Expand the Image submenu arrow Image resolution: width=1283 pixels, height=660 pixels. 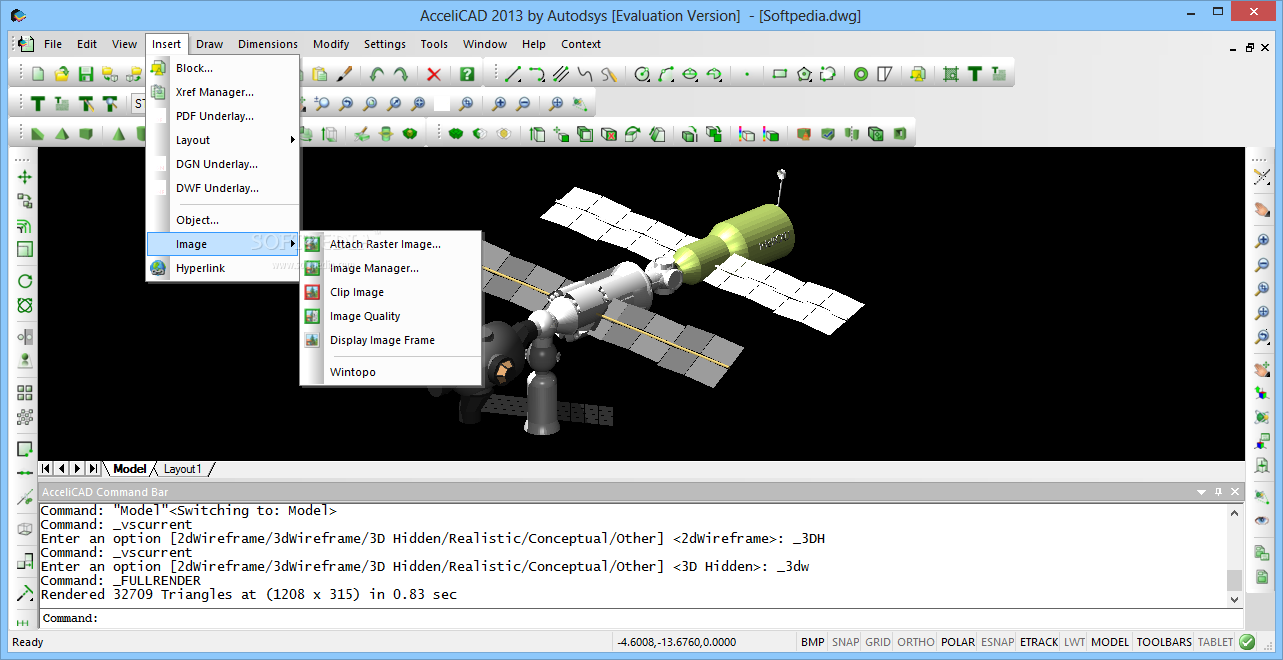292,244
